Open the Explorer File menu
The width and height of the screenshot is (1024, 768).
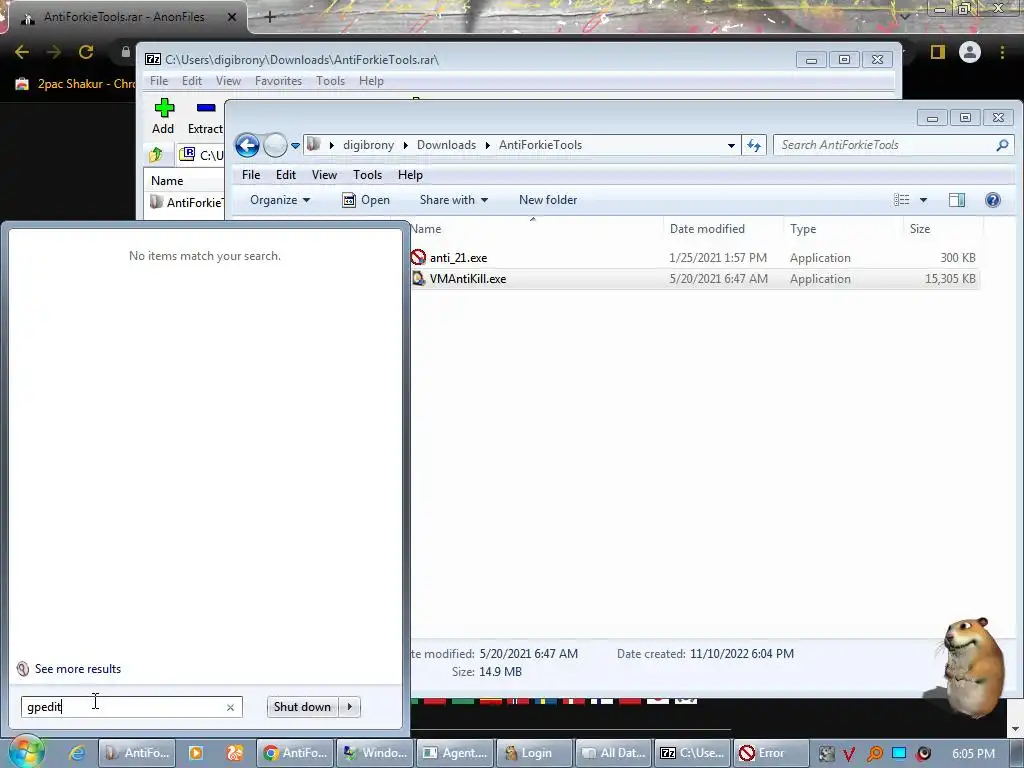(x=251, y=175)
